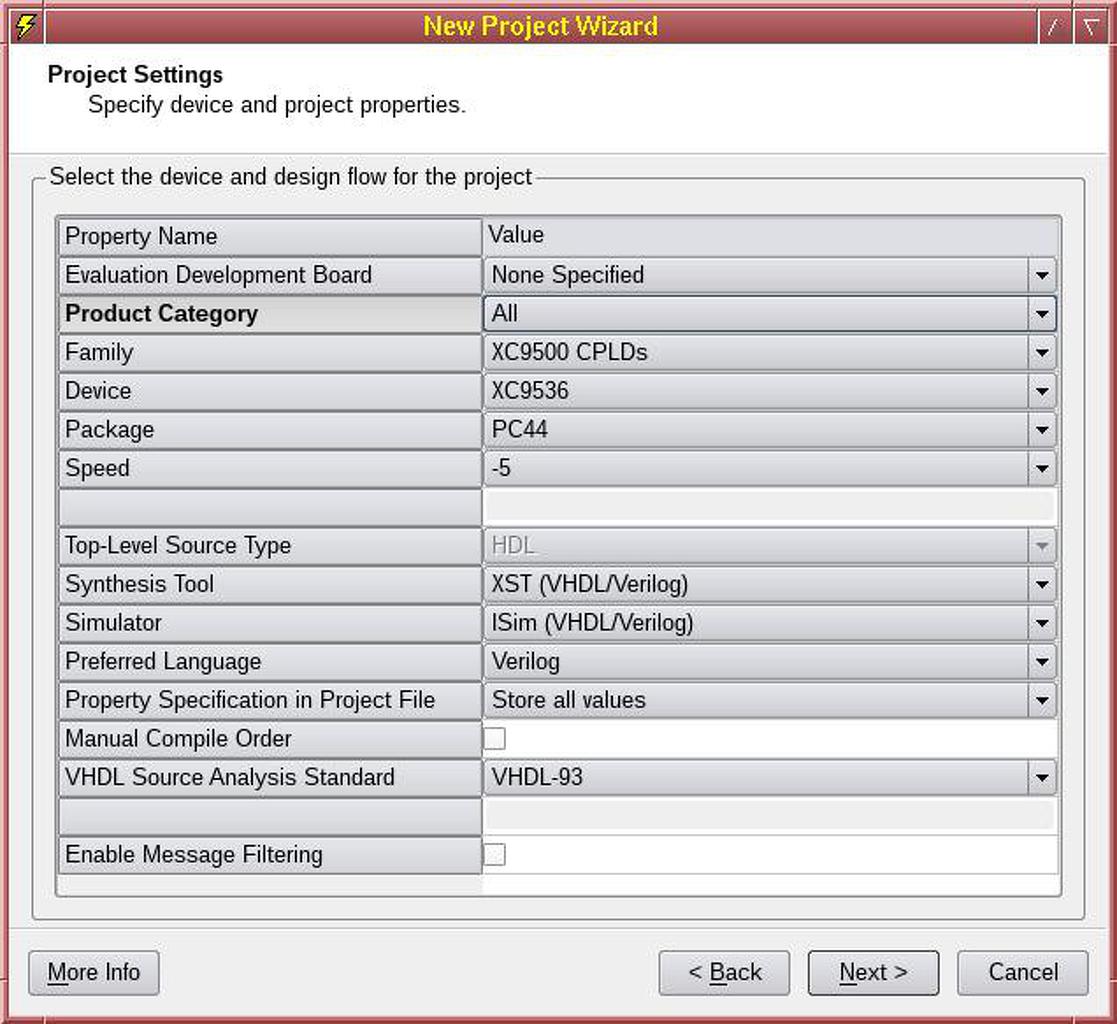
Task: Open the Family dropdown showing XC9500 CPLDs
Action: (1041, 352)
